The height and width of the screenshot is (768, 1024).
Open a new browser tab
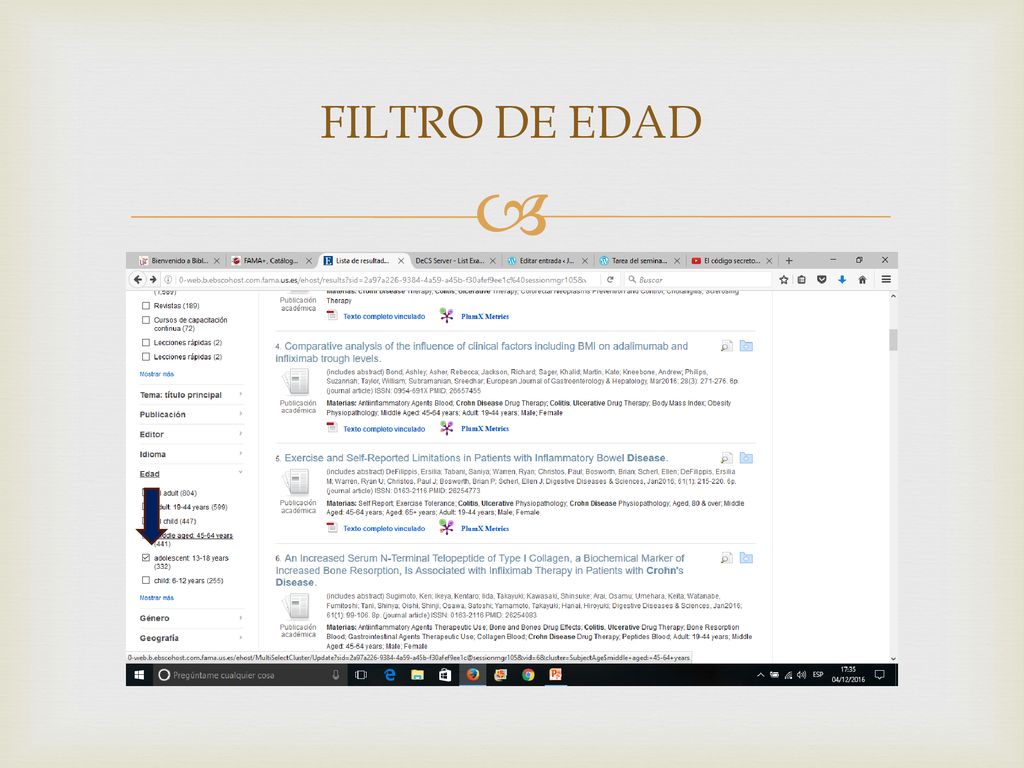(789, 261)
